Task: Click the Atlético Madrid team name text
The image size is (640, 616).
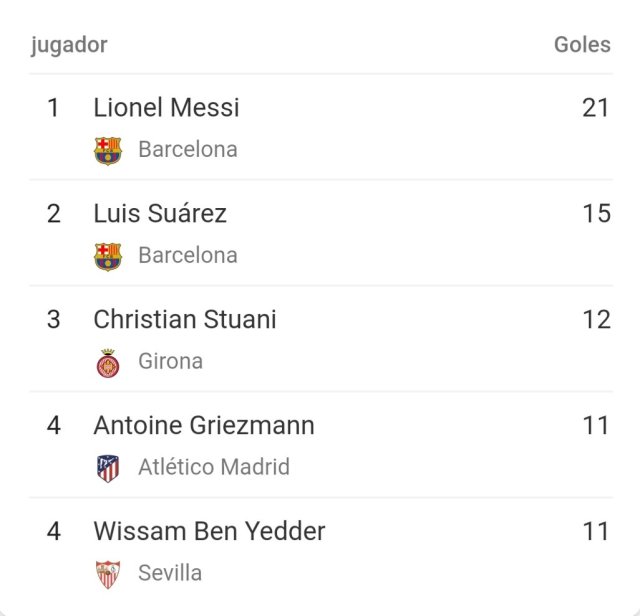Action: tap(214, 468)
